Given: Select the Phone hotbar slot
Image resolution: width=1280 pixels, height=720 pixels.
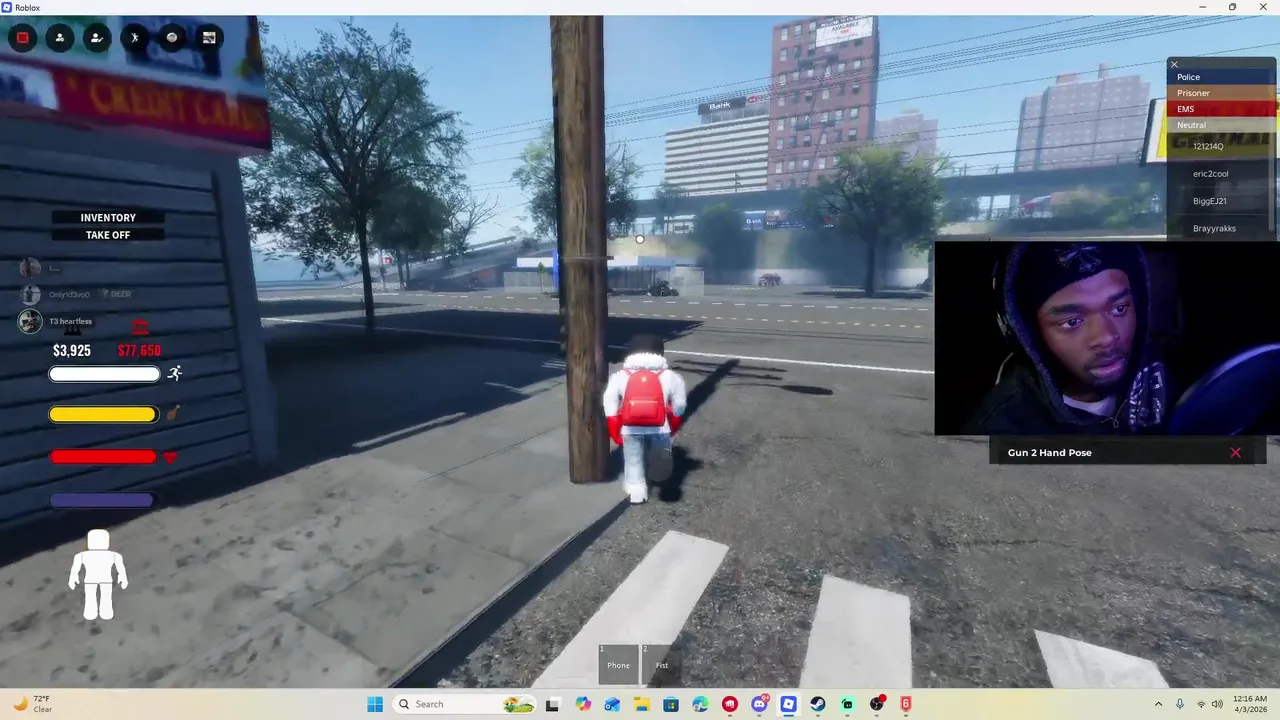Looking at the screenshot, I should [618, 665].
